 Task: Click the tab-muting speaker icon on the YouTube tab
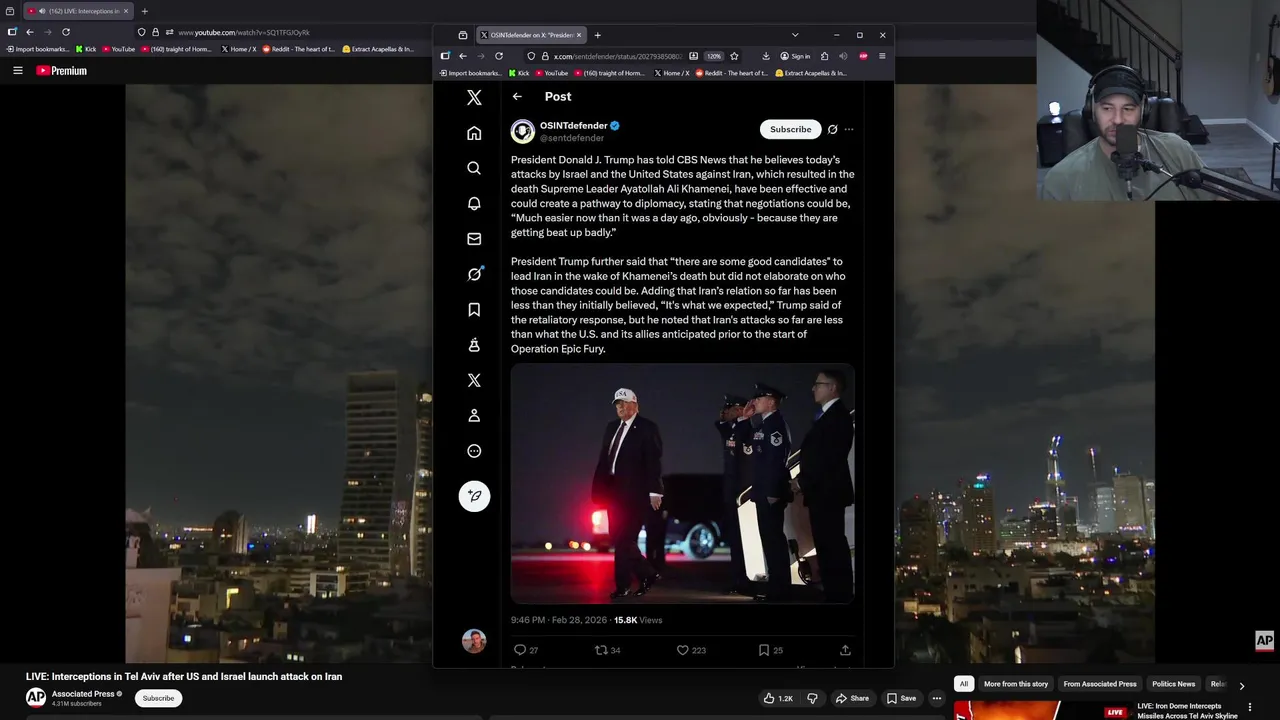(x=42, y=11)
